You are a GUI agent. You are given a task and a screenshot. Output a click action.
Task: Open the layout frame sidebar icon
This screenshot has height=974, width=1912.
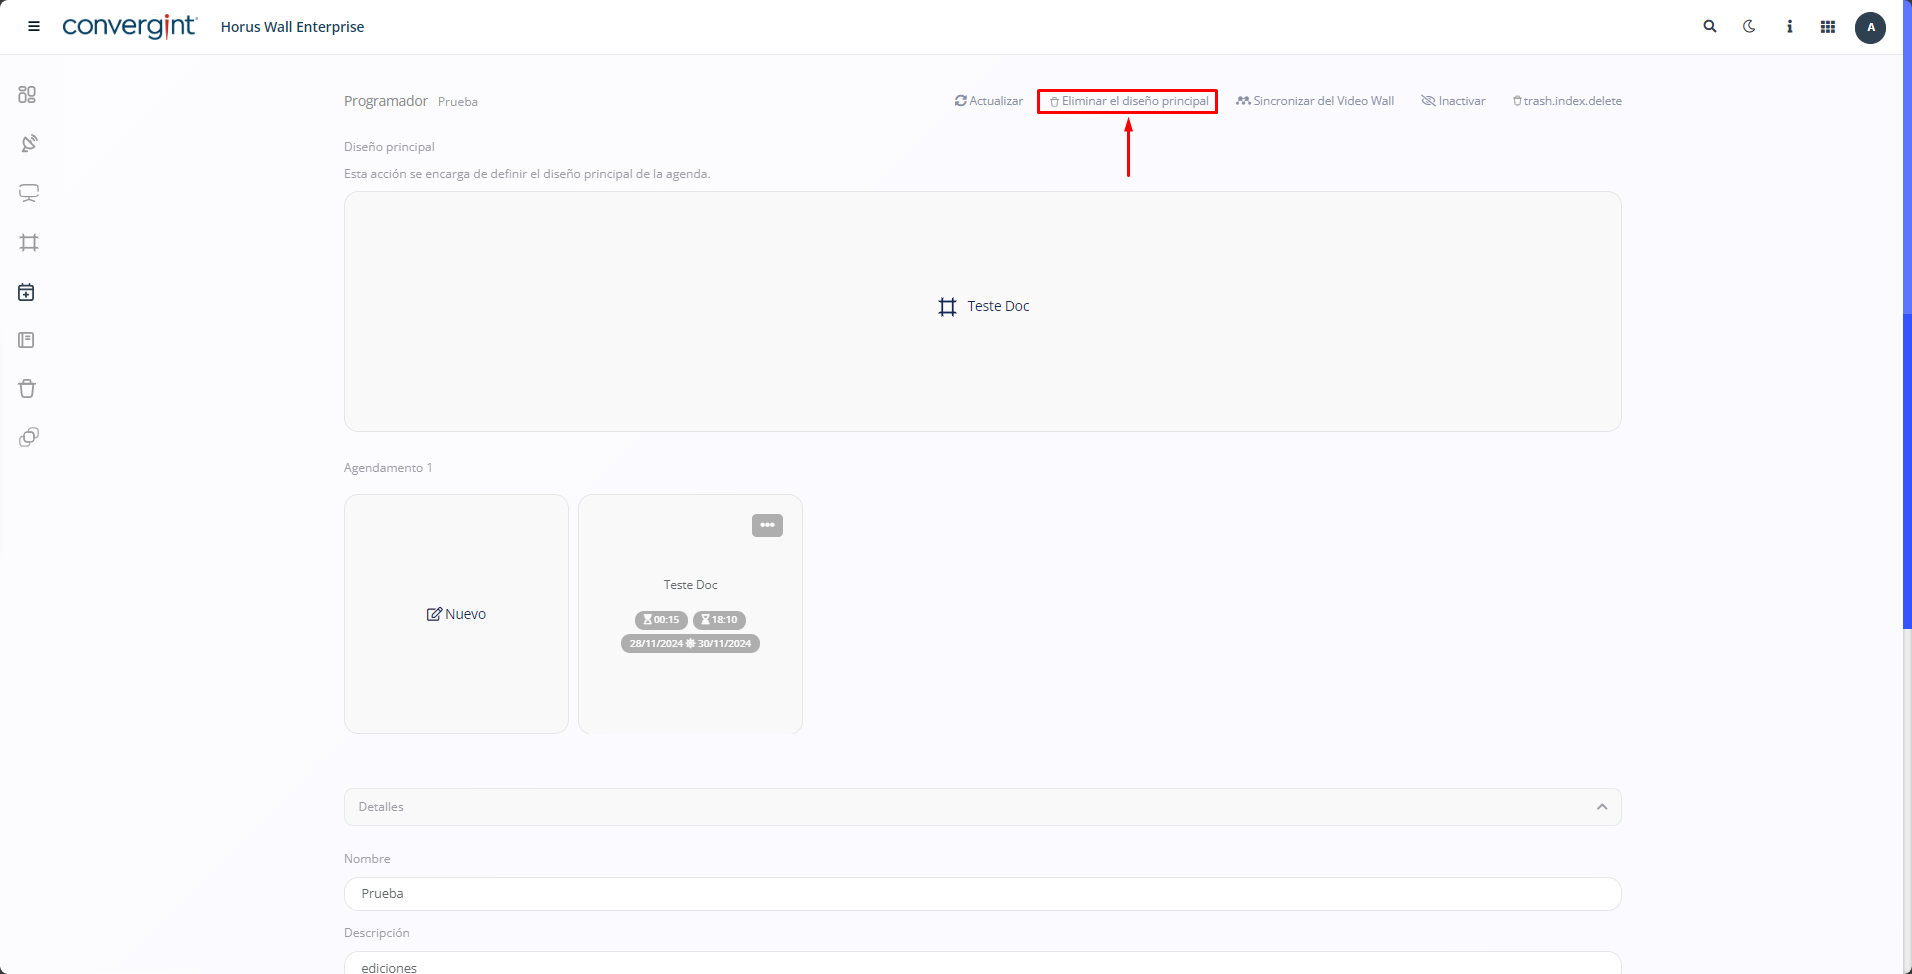tap(28, 243)
